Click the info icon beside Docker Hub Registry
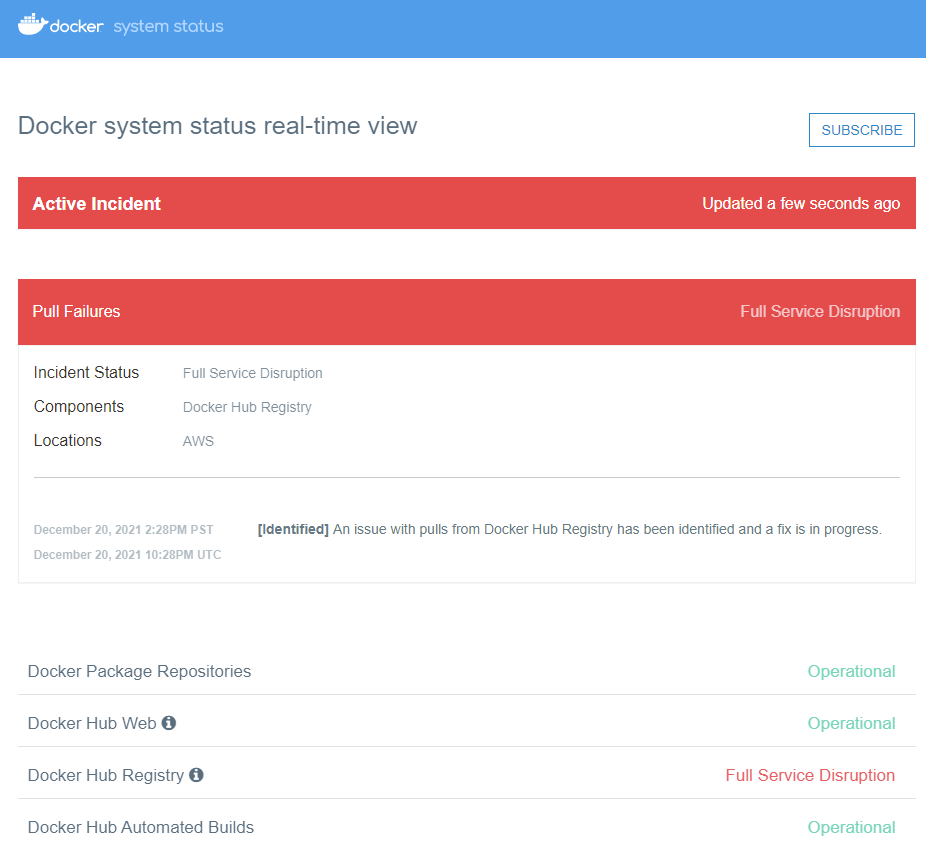Viewport: 926px width, 850px height. pos(196,775)
